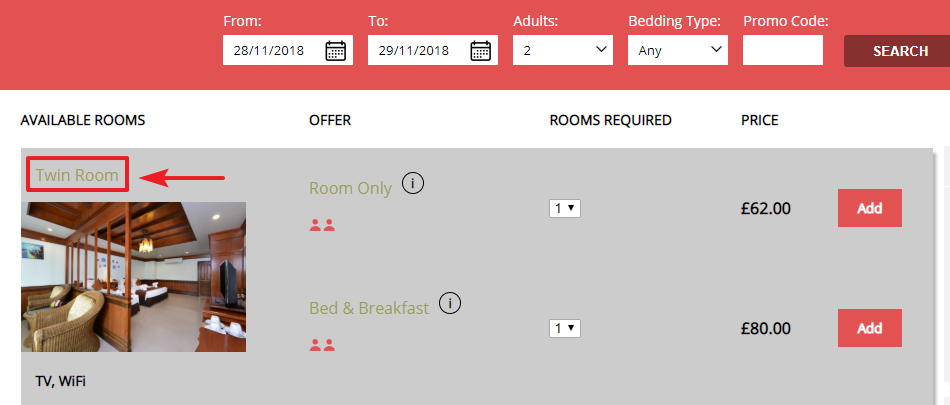Change rooms required for Room Only

pyautogui.click(x=565, y=209)
